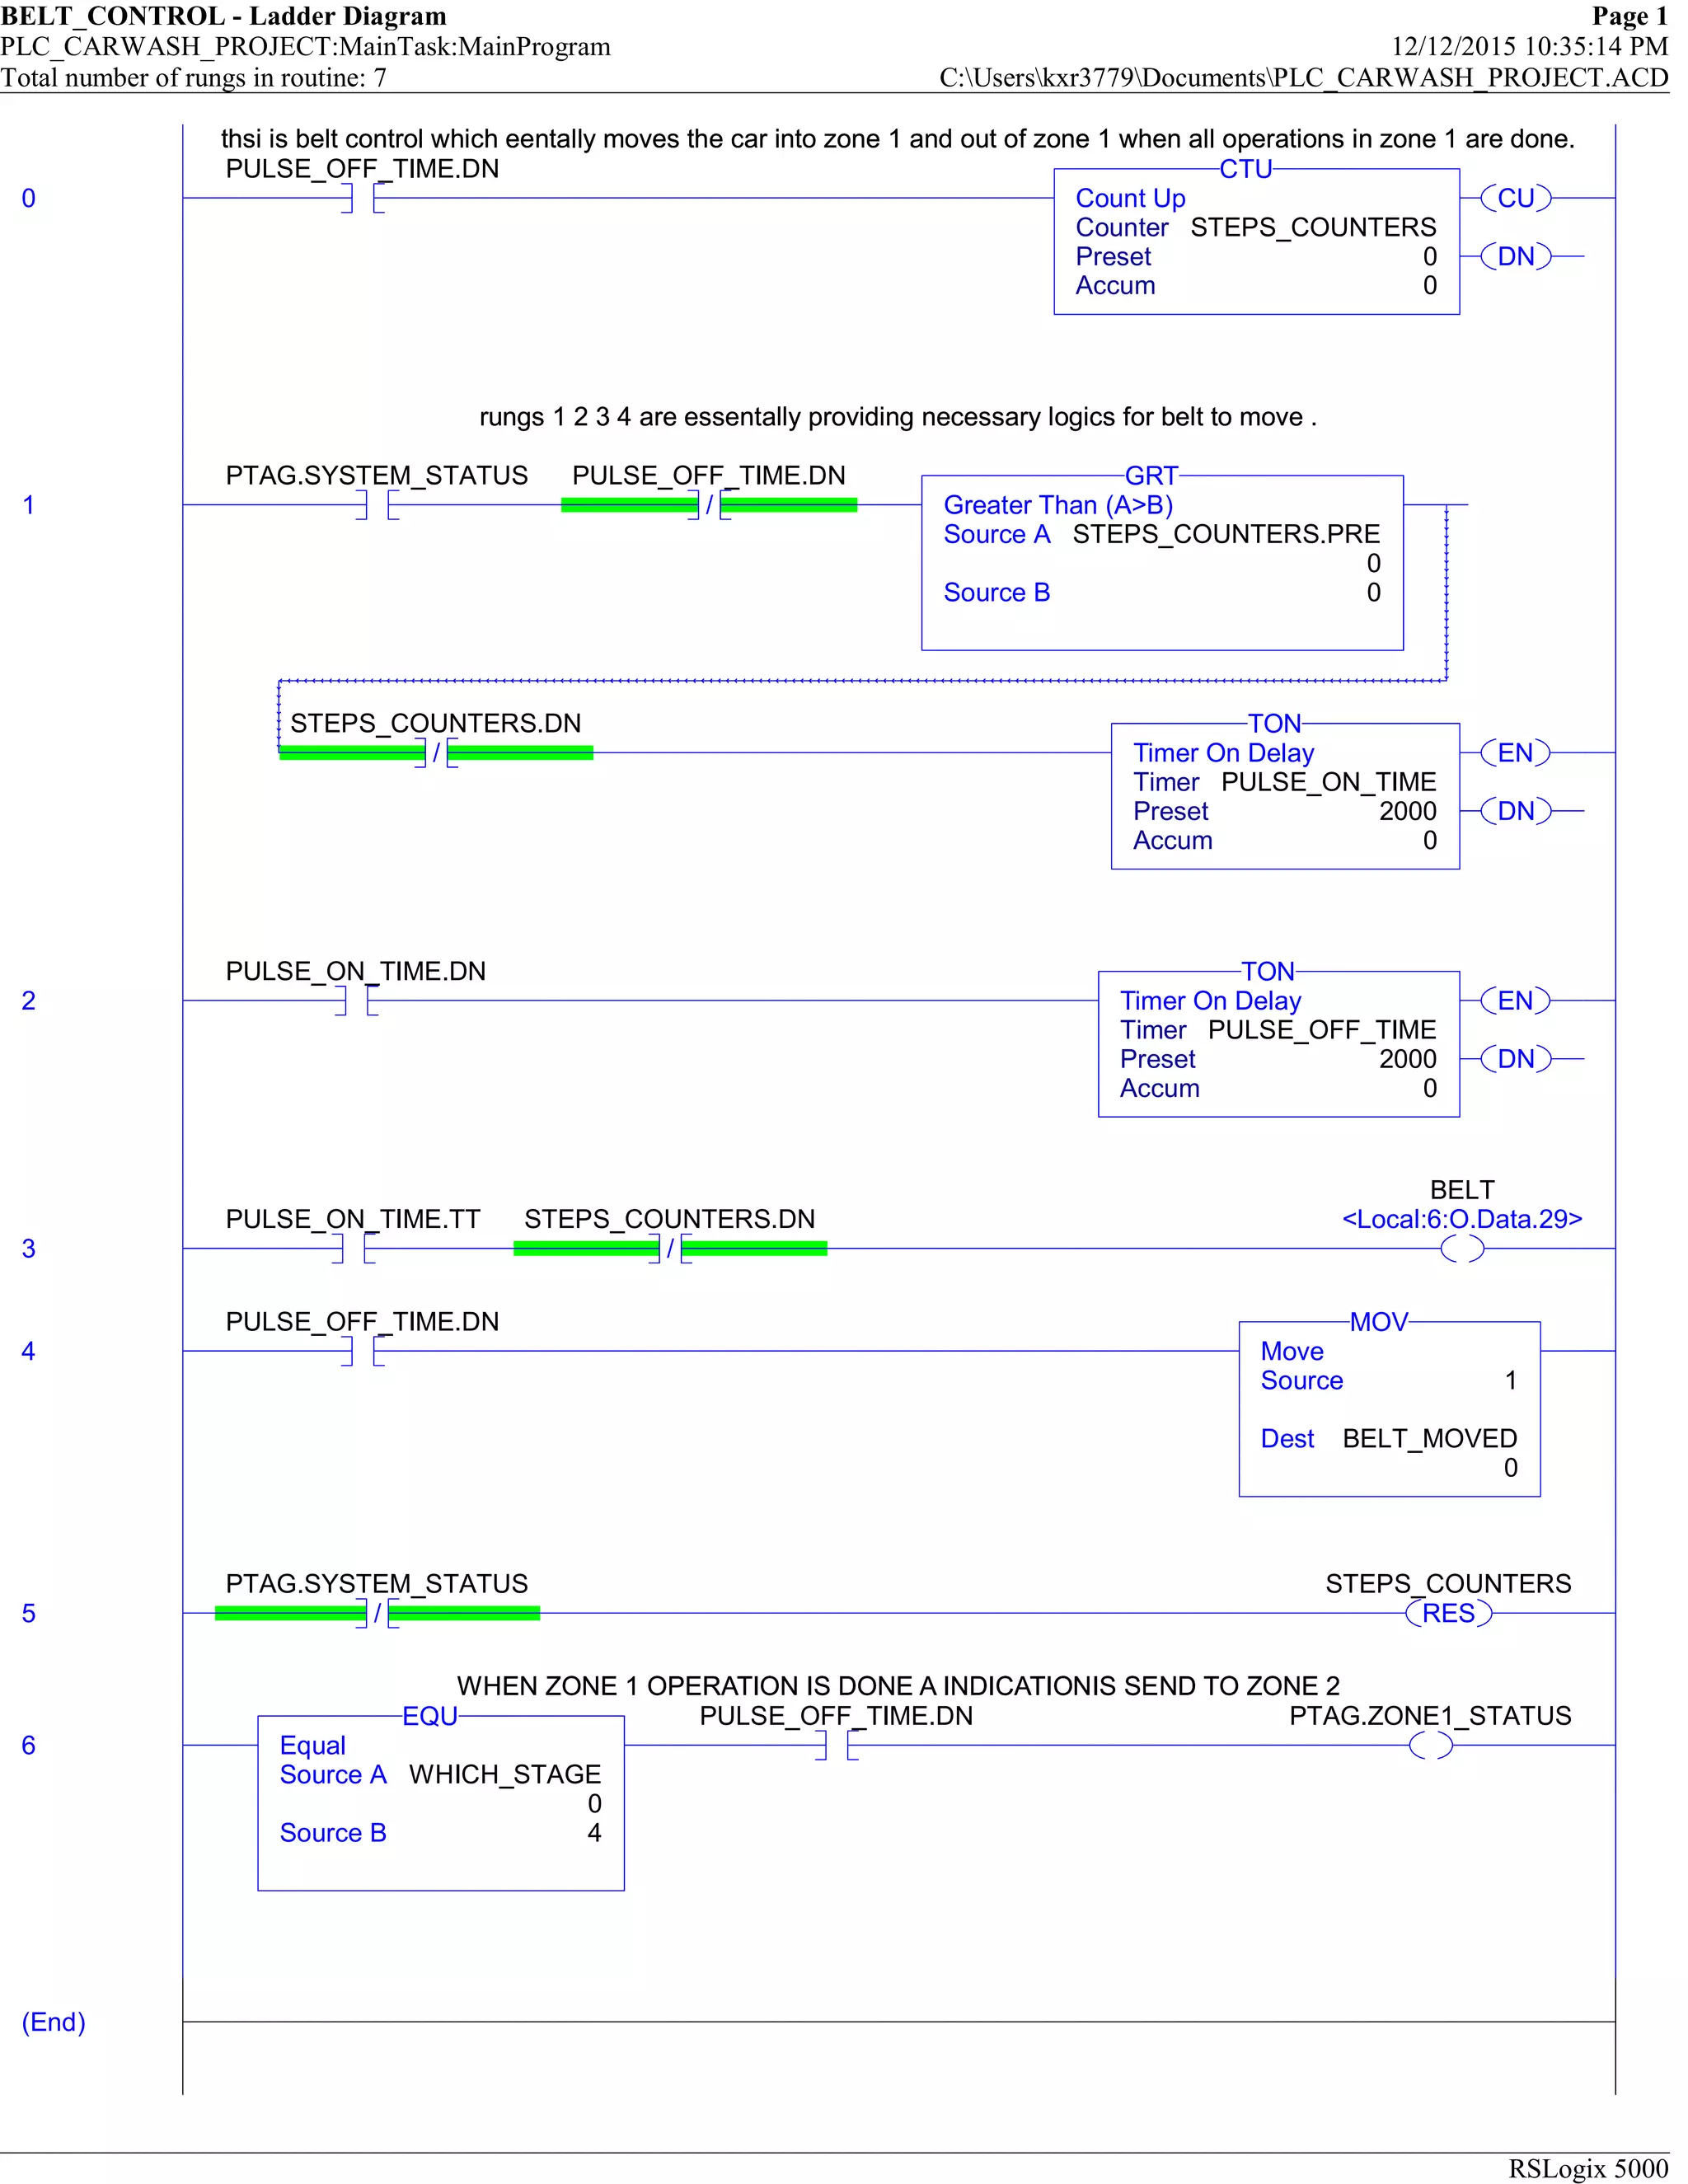Viewport: 1688px width, 2184px height.
Task: Click the 'BELT_CONTROL - Ladder Diagram' title
Action: (224, 16)
